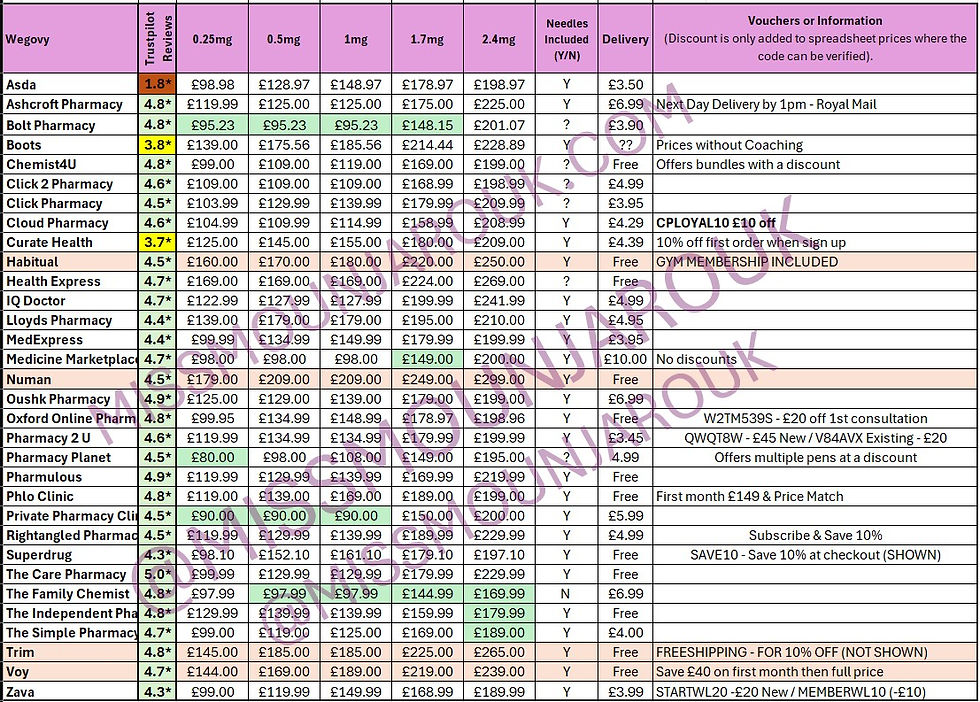
Task: Click Medicine Marketplace's £149.00 cell
Action: pyautogui.click(x=428, y=359)
